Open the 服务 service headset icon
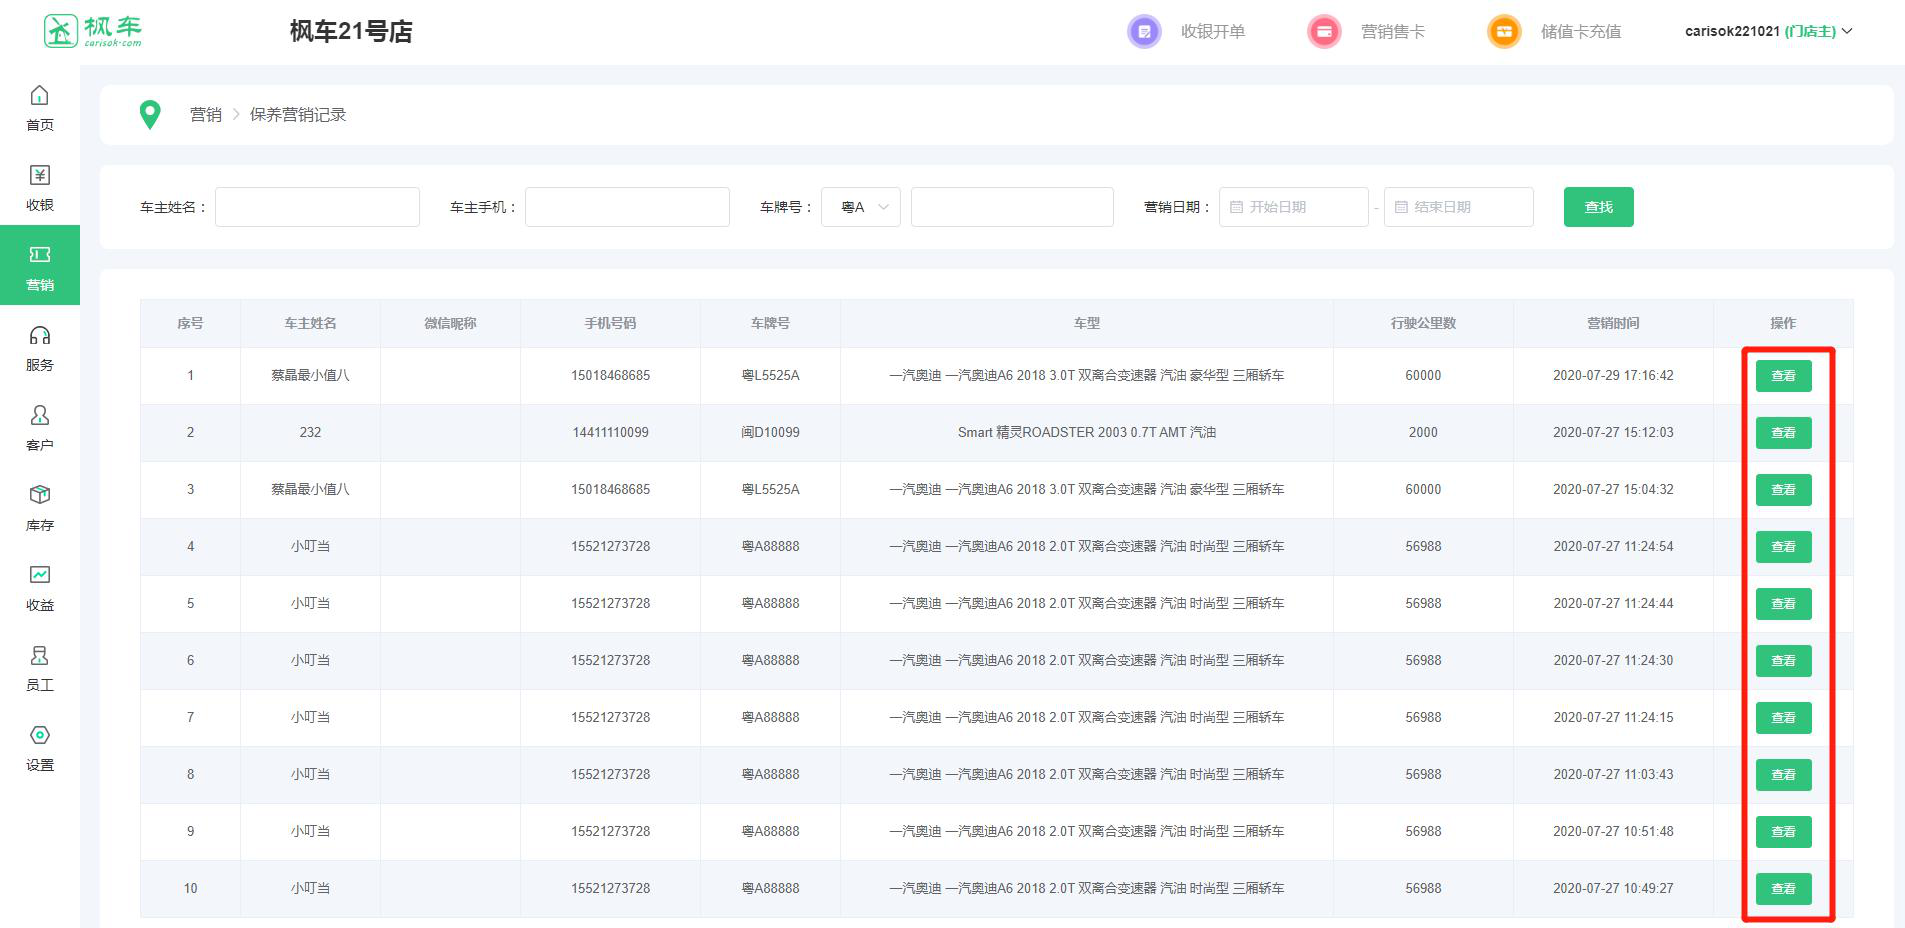The height and width of the screenshot is (928, 1905). click(39, 335)
